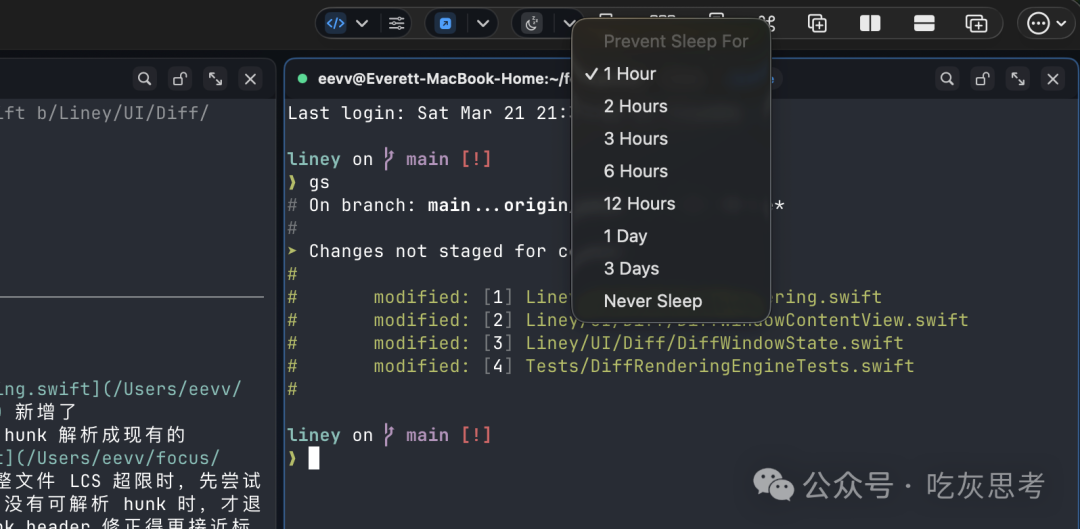
Task: Click the new window plus icon
Action: click(x=977, y=23)
